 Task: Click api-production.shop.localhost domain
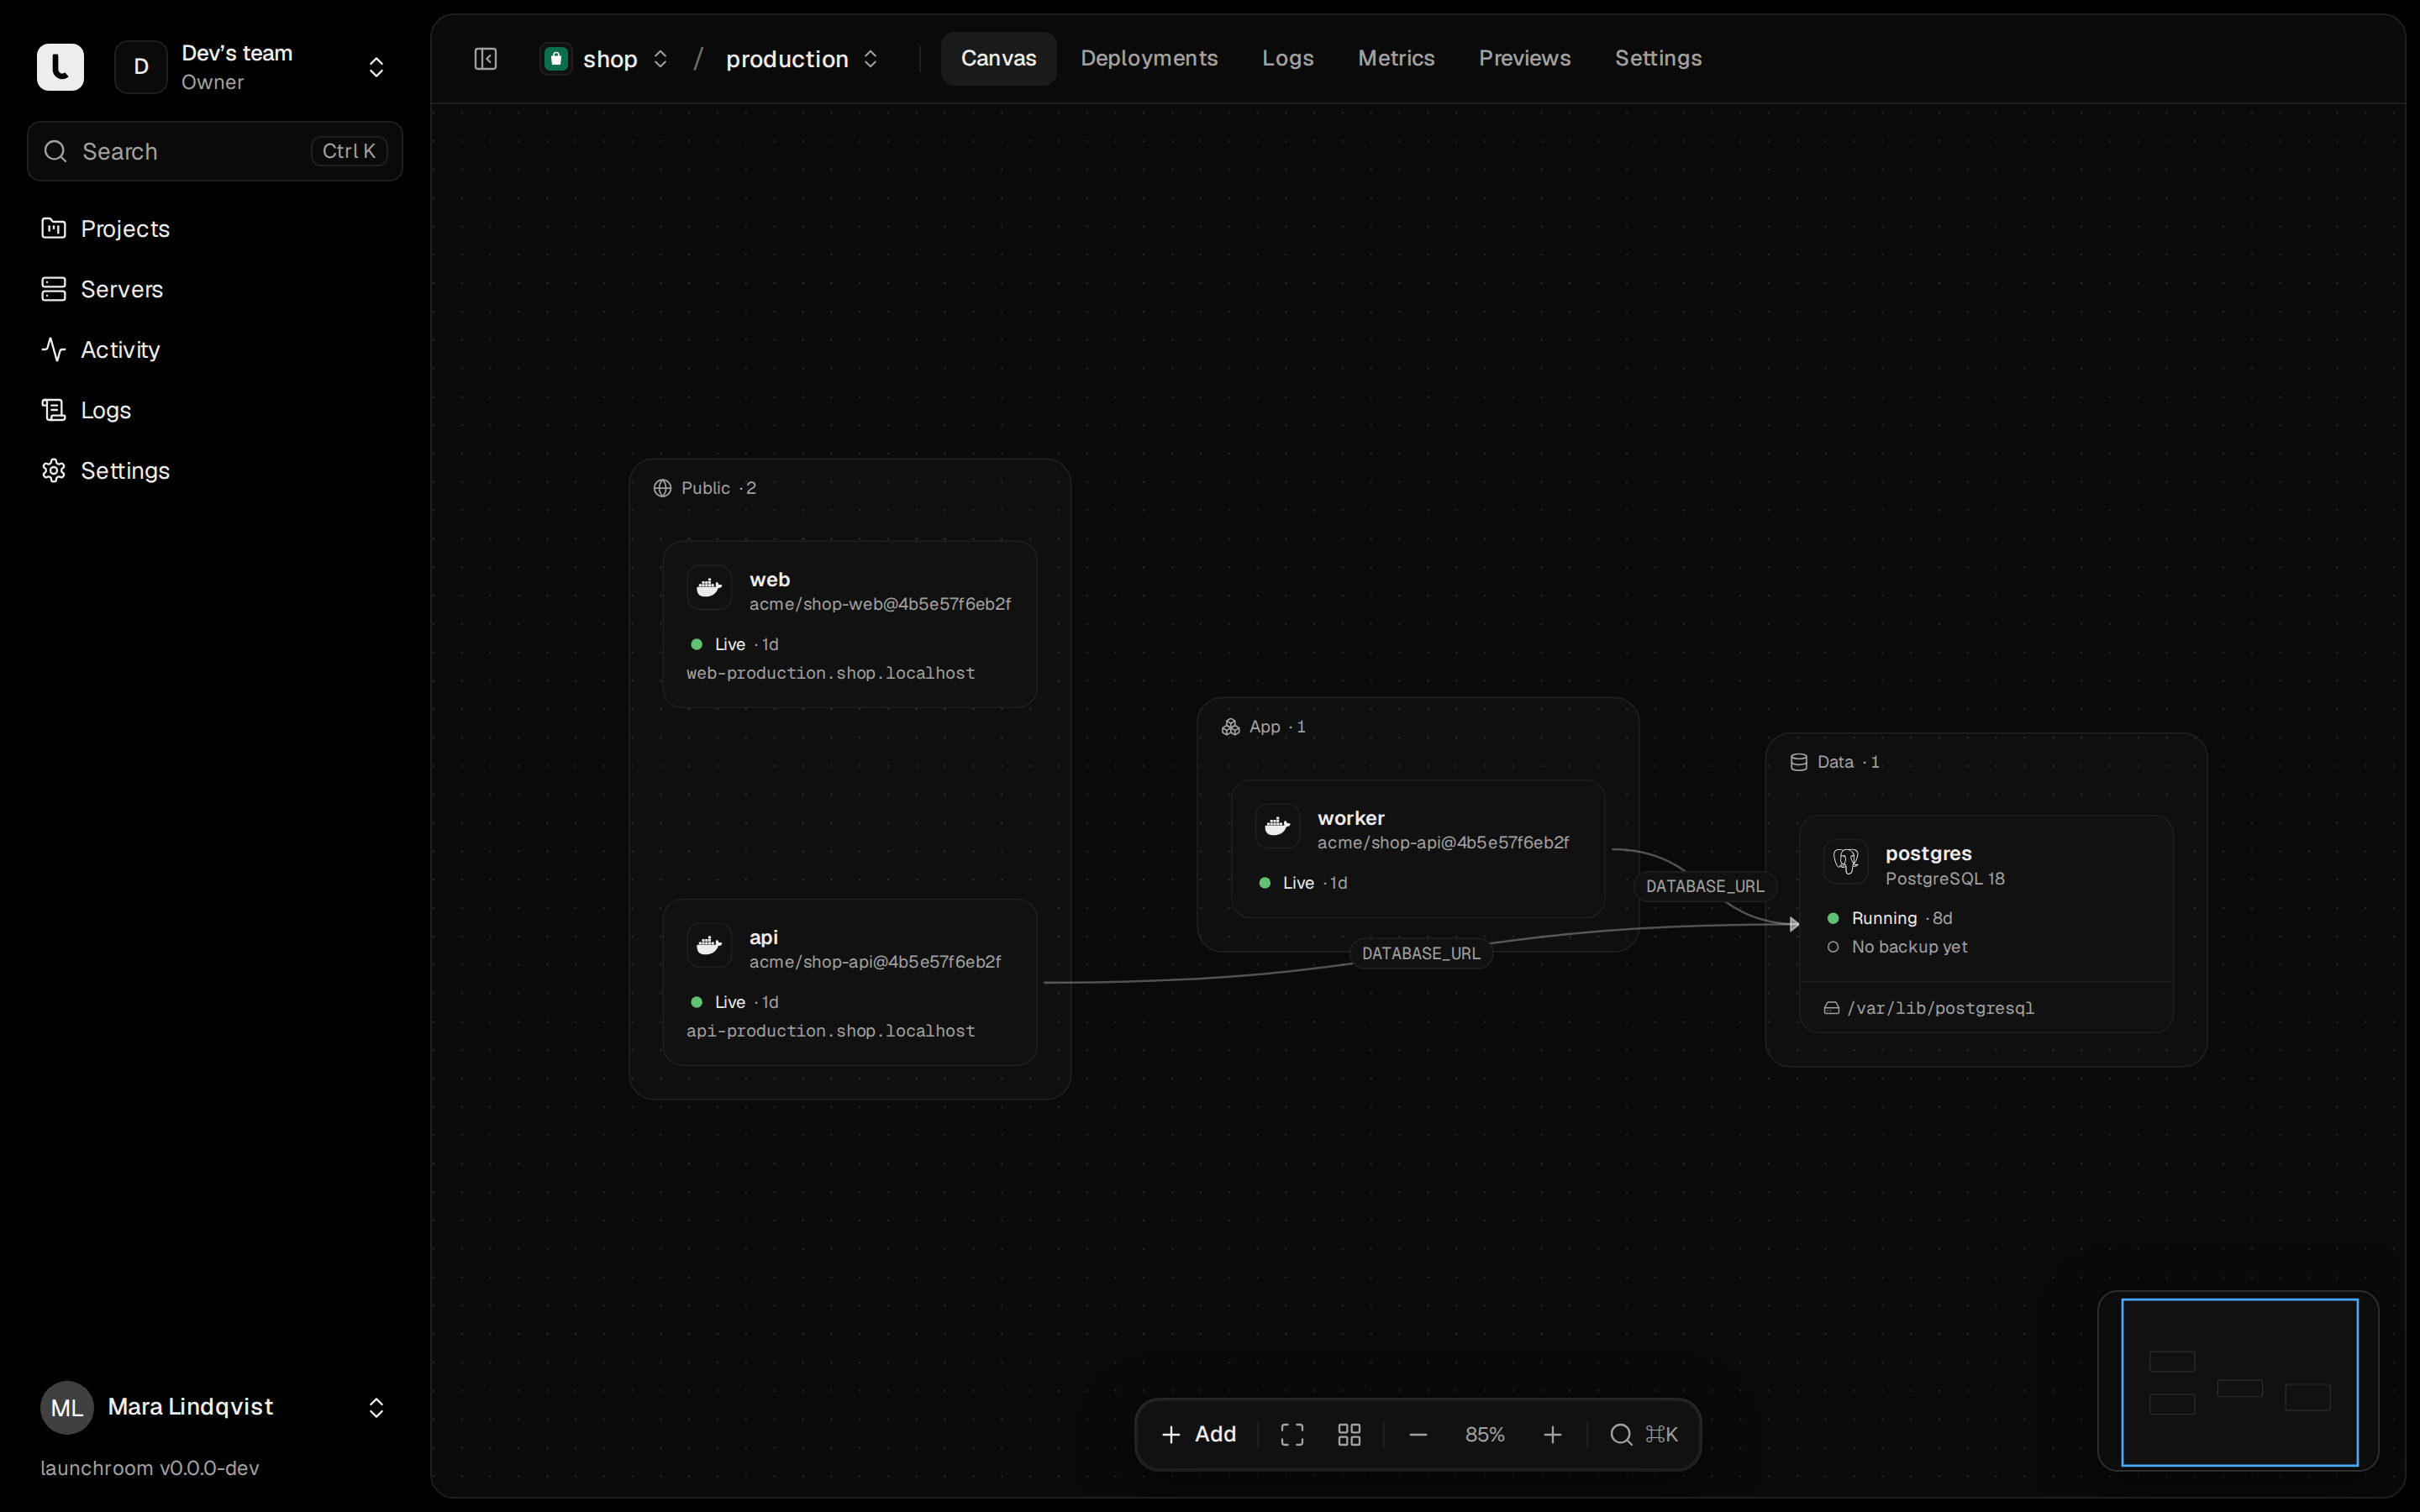tap(831, 1031)
